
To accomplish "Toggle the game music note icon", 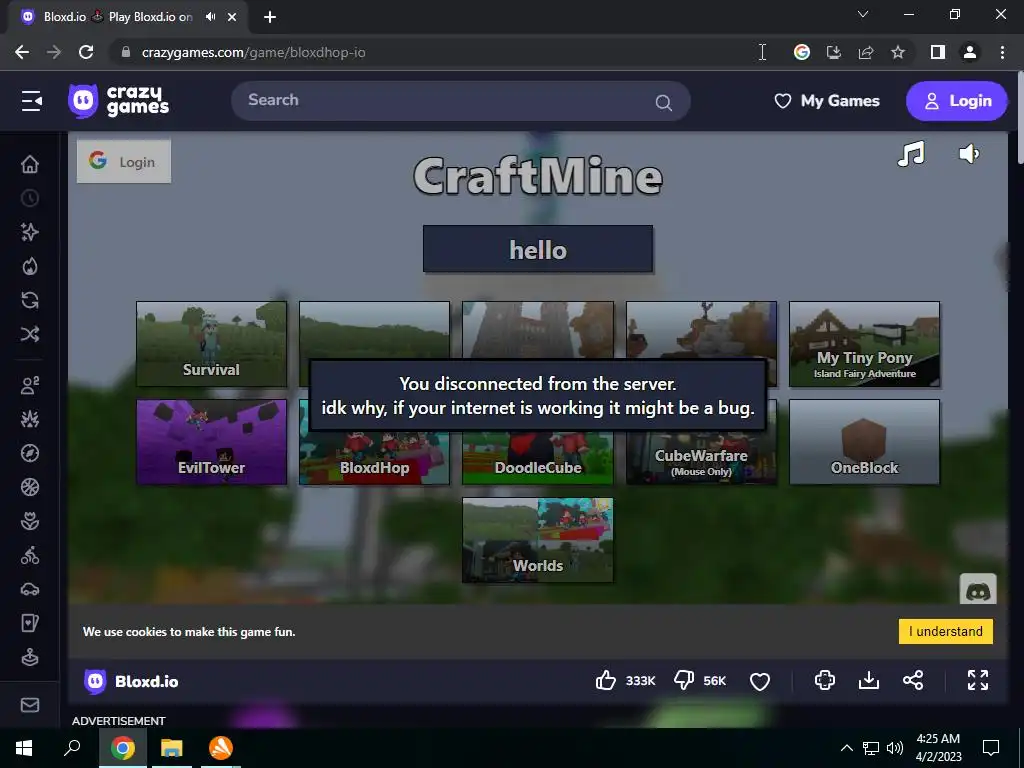I will click(911, 154).
